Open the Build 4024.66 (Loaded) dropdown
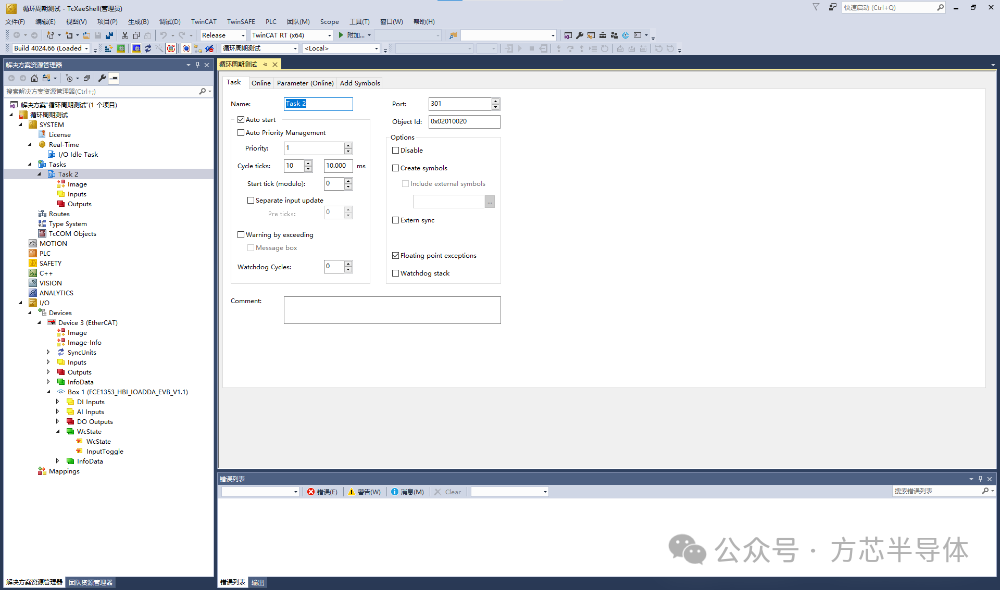The height and width of the screenshot is (590, 1000). (x=51, y=48)
